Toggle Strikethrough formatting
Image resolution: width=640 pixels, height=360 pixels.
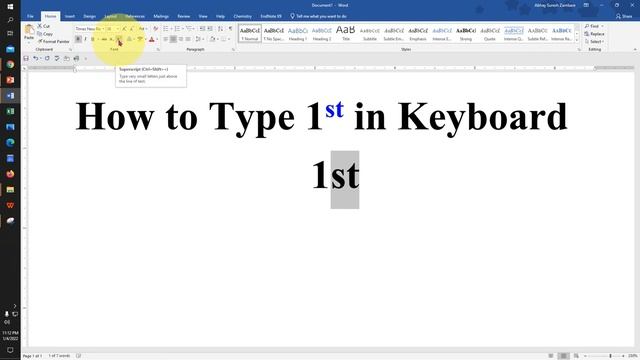pos(104,39)
